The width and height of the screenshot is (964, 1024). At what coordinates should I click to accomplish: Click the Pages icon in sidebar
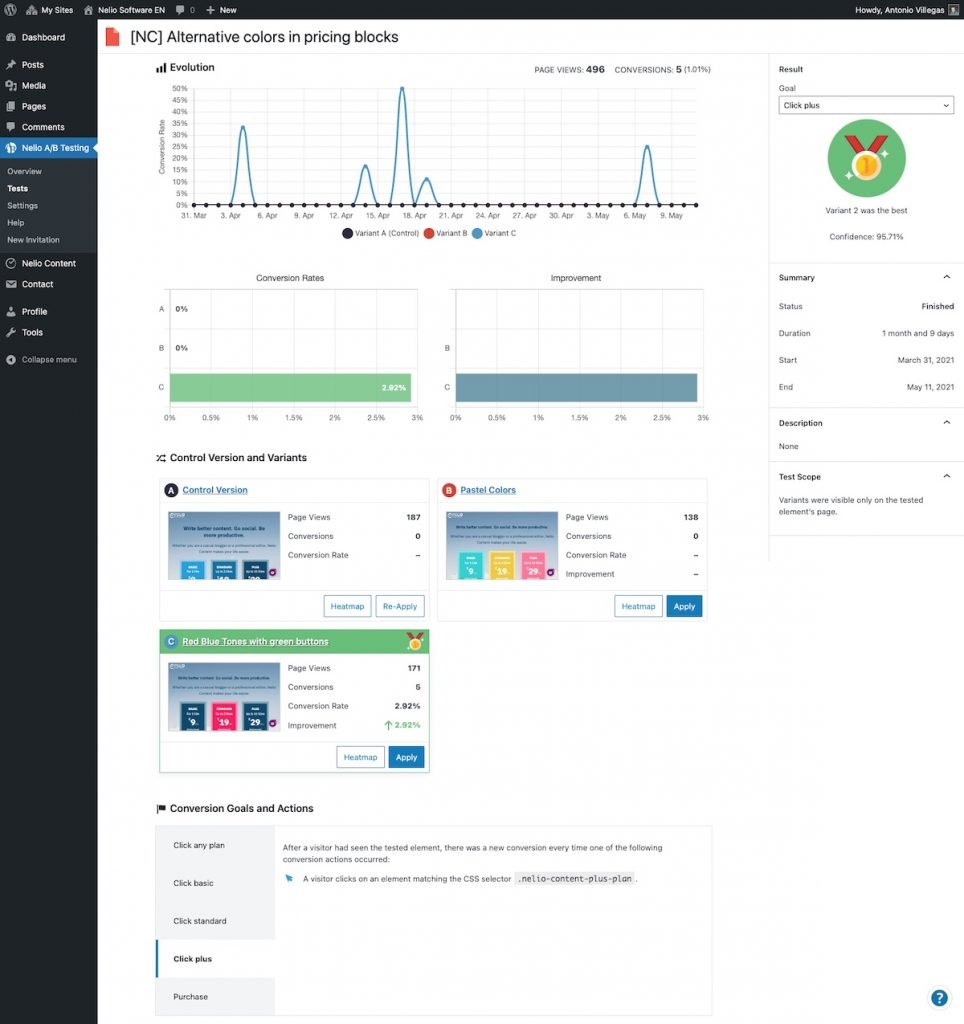click(x=11, y=106)
